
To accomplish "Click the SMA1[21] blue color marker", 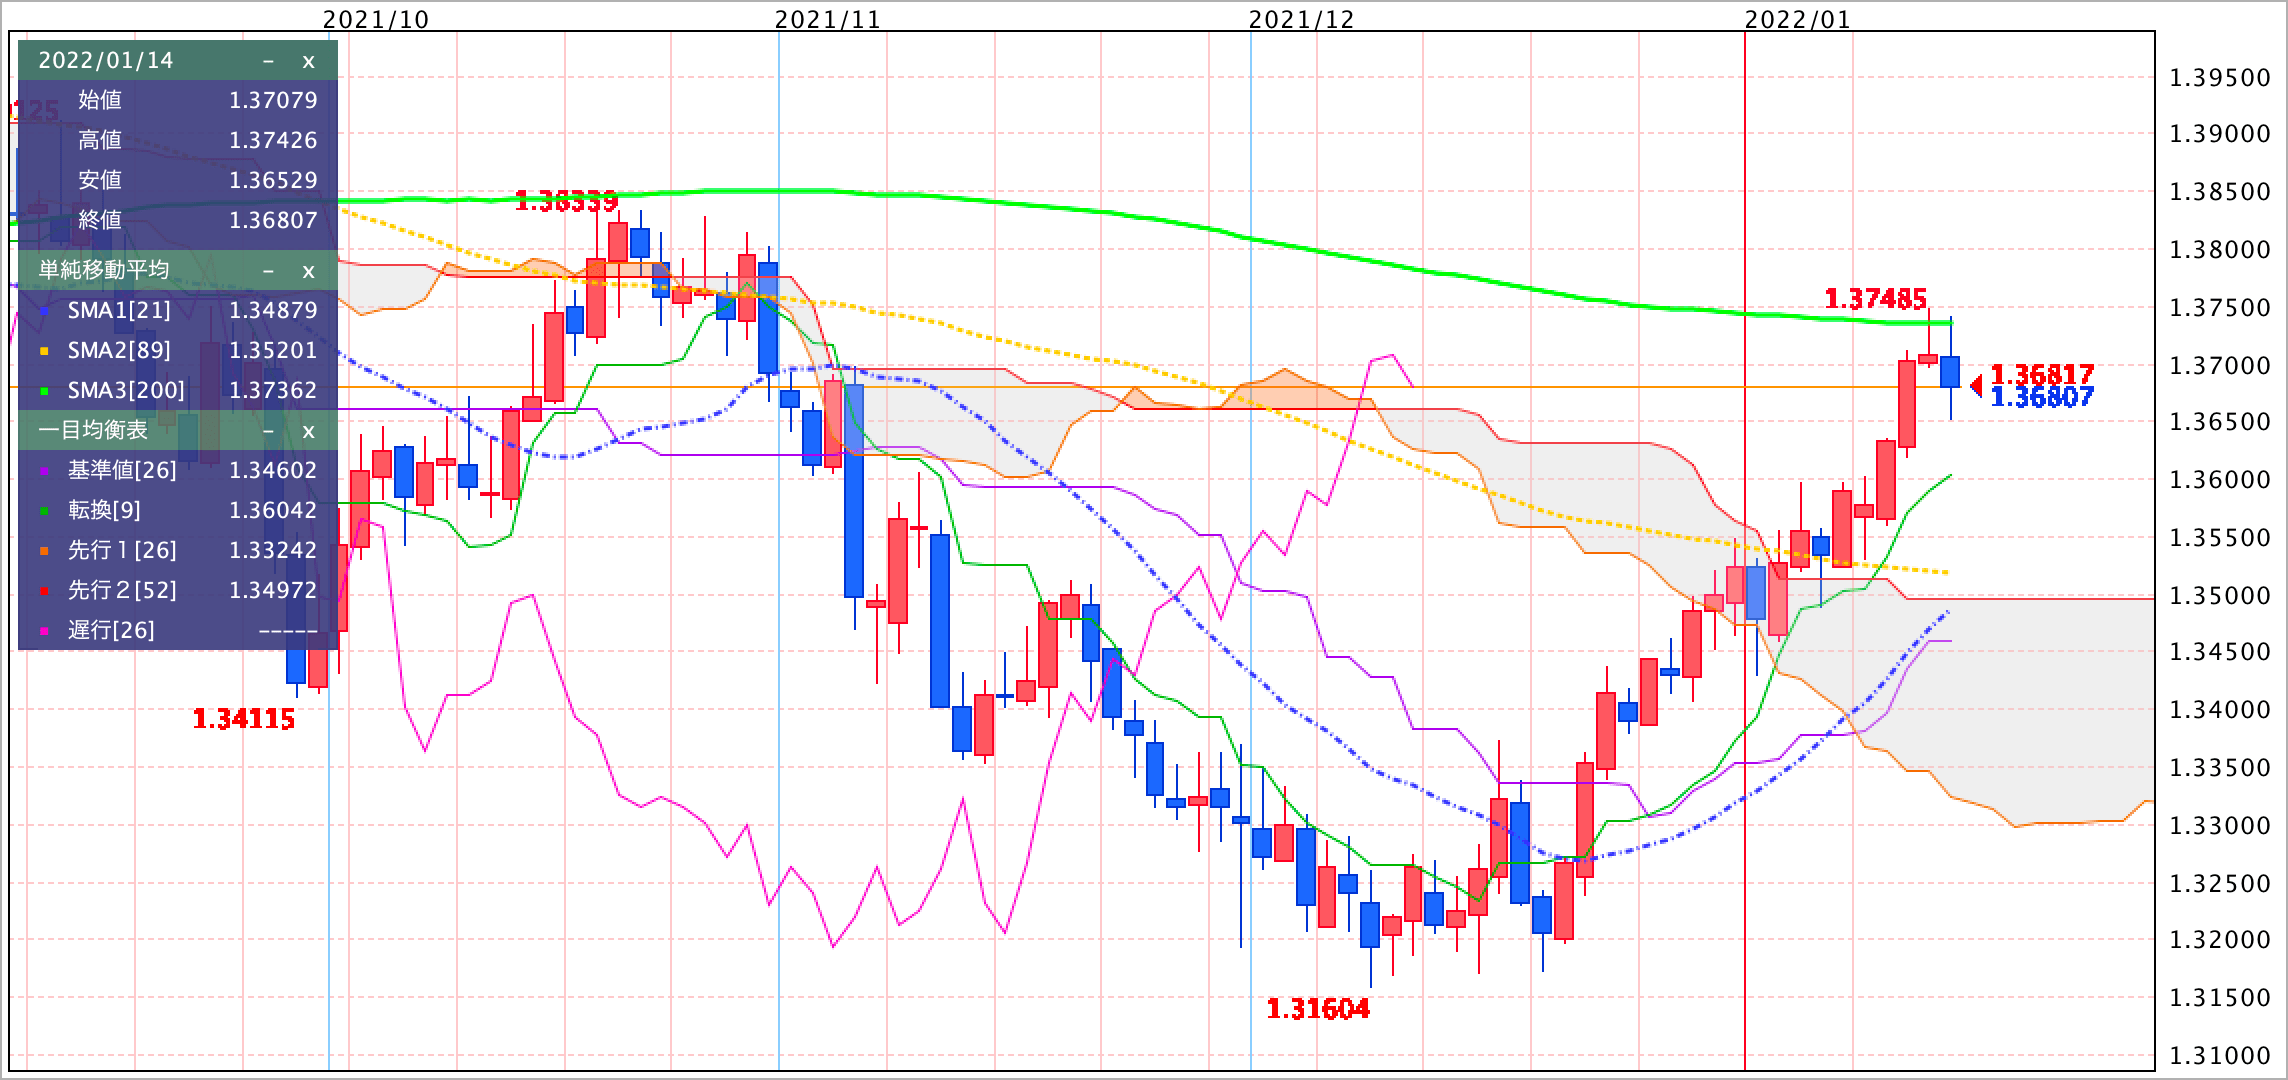I will [43, 312].
